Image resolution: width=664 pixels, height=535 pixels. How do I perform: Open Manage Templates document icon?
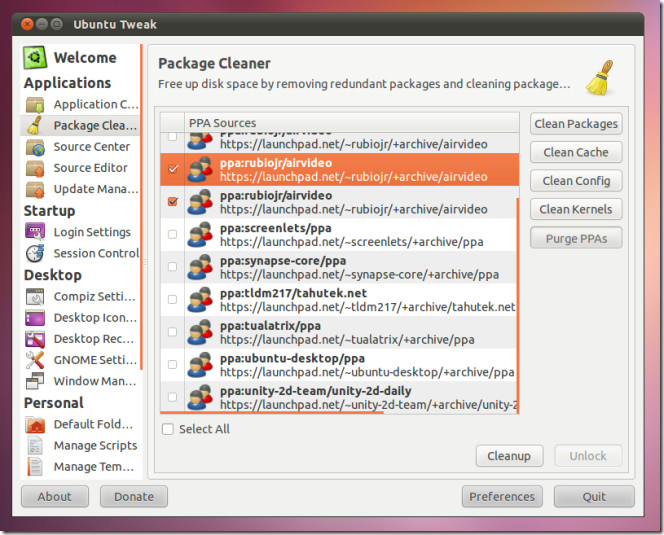pyautogui.click(x=35, y=466)
